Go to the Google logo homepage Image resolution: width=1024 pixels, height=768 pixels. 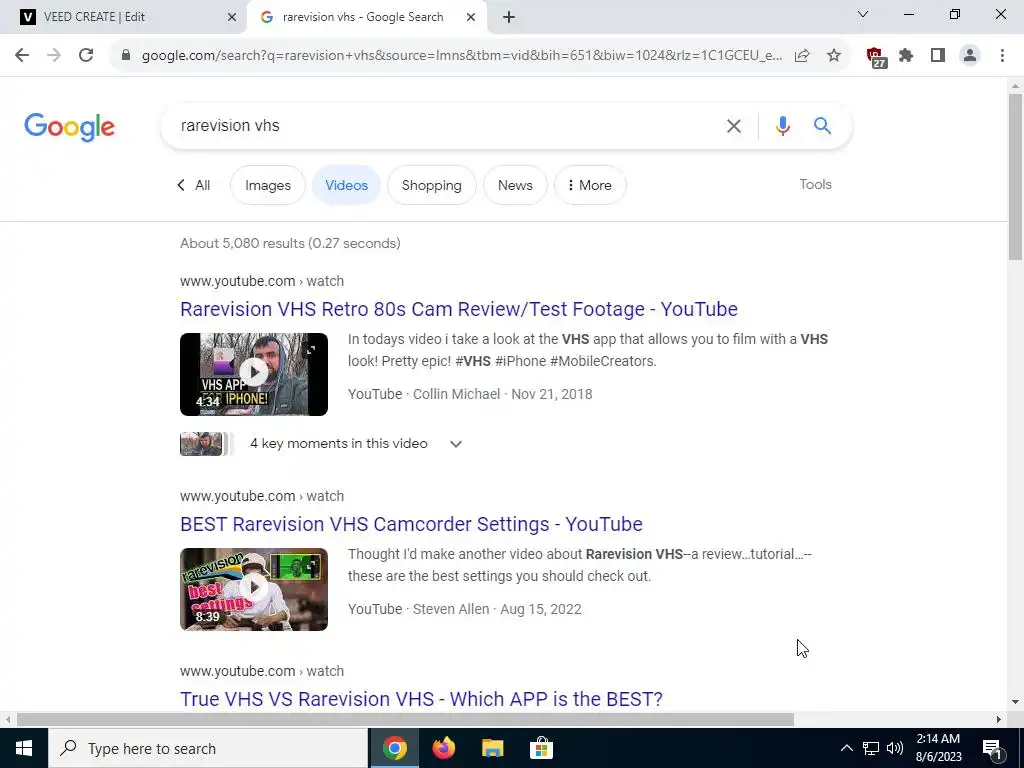click(x=69, y=127)
